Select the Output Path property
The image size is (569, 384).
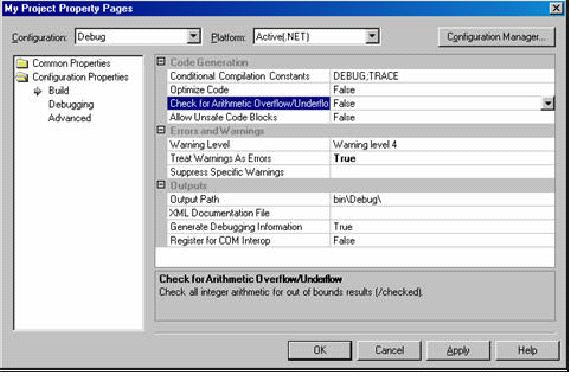pyautogui.click(x=249, y=199)
